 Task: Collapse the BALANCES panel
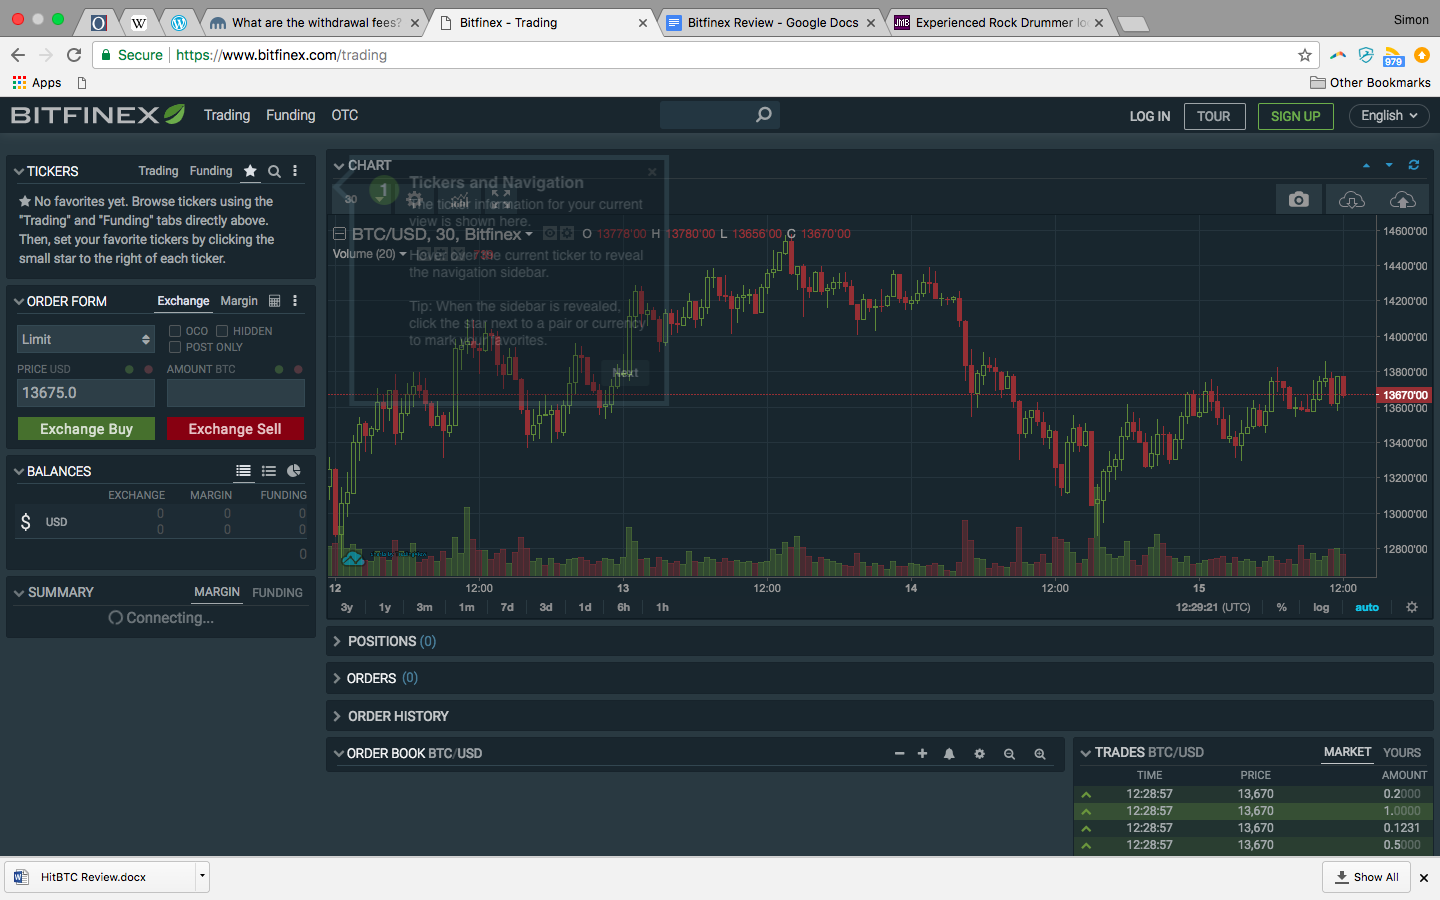point(19,471)
